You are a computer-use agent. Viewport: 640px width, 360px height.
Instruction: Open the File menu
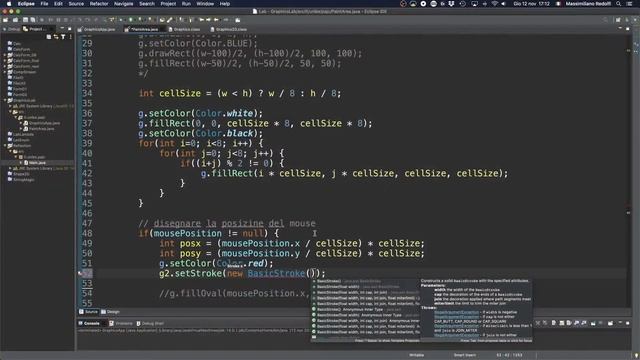[44, 4]
